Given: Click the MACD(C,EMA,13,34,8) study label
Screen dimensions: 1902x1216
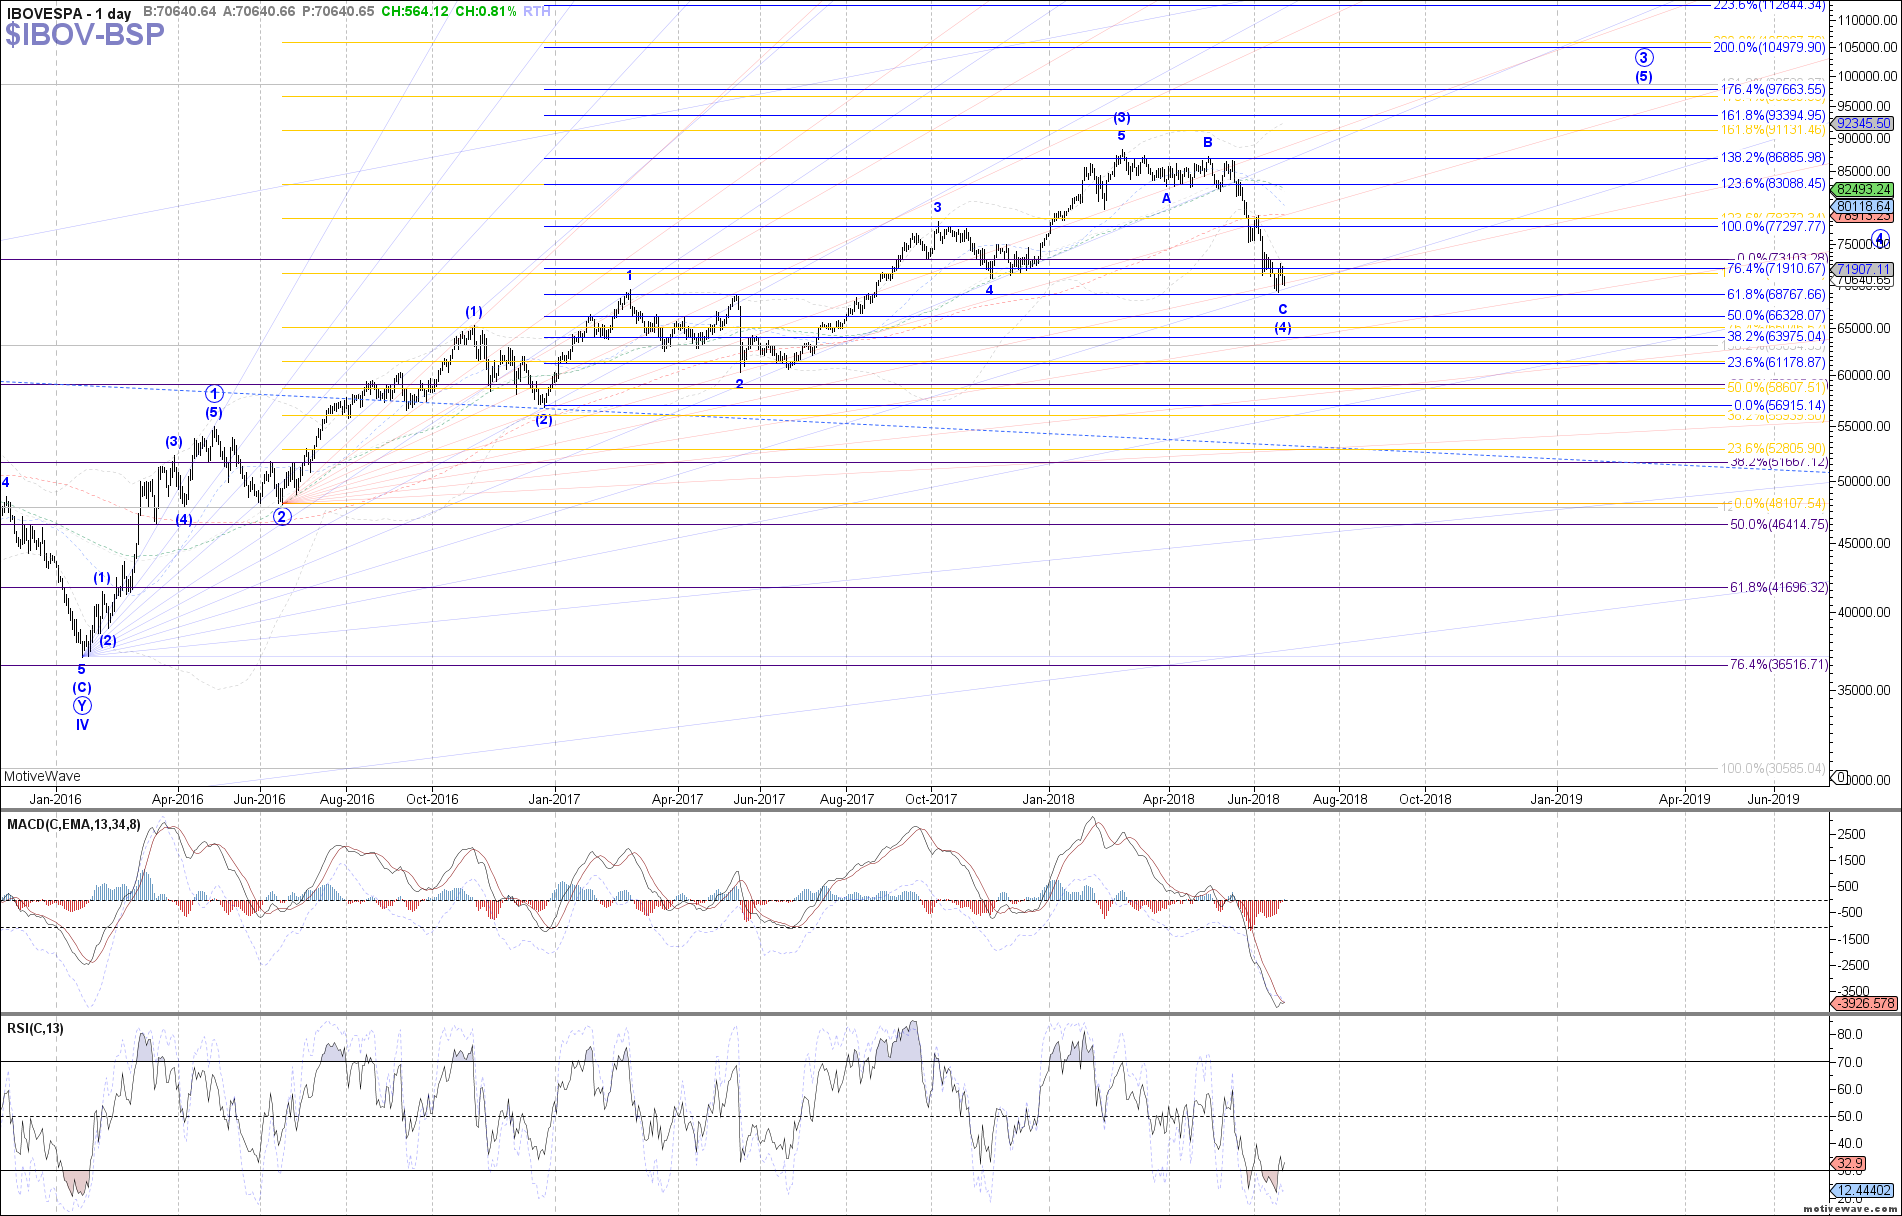Looking at the screenshot, I should [74, 824].
